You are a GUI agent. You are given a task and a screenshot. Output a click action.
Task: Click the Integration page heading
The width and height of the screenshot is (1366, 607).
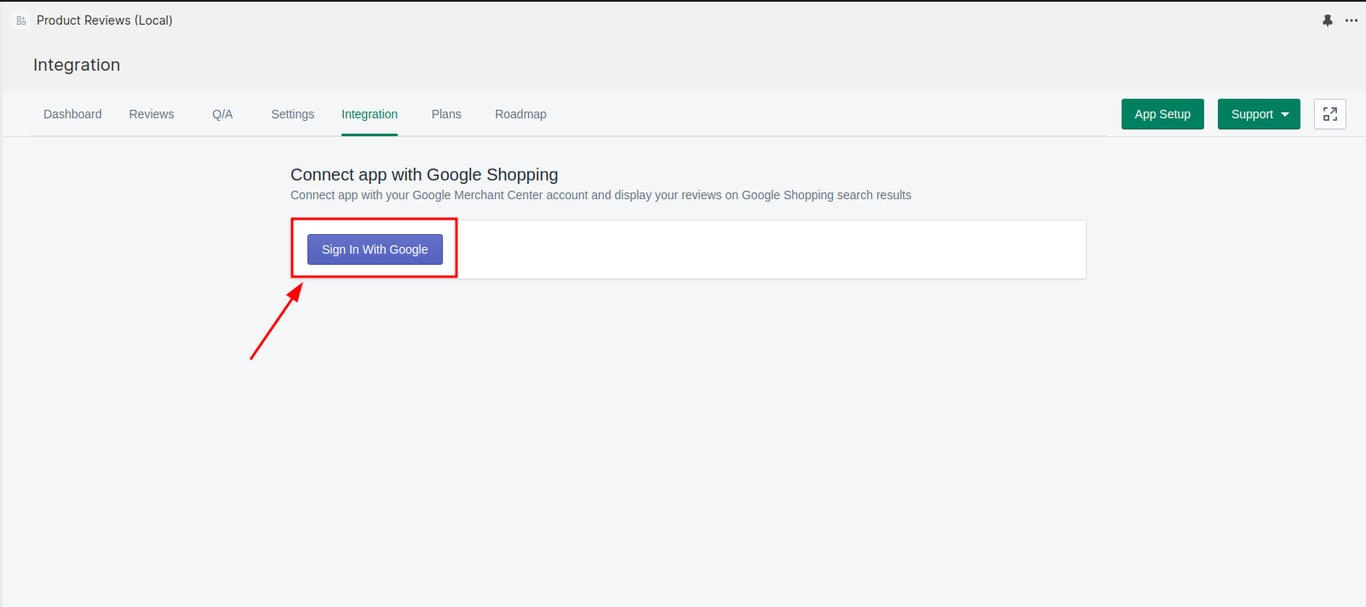click(77, 65)
